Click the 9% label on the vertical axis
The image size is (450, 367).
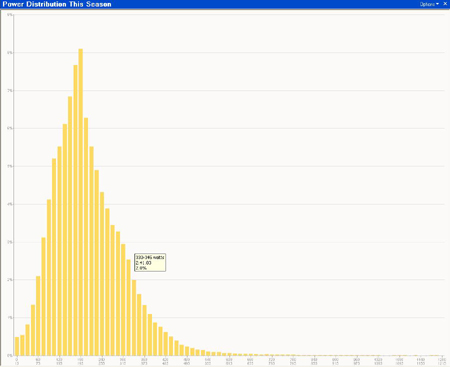tap(10, 15)
